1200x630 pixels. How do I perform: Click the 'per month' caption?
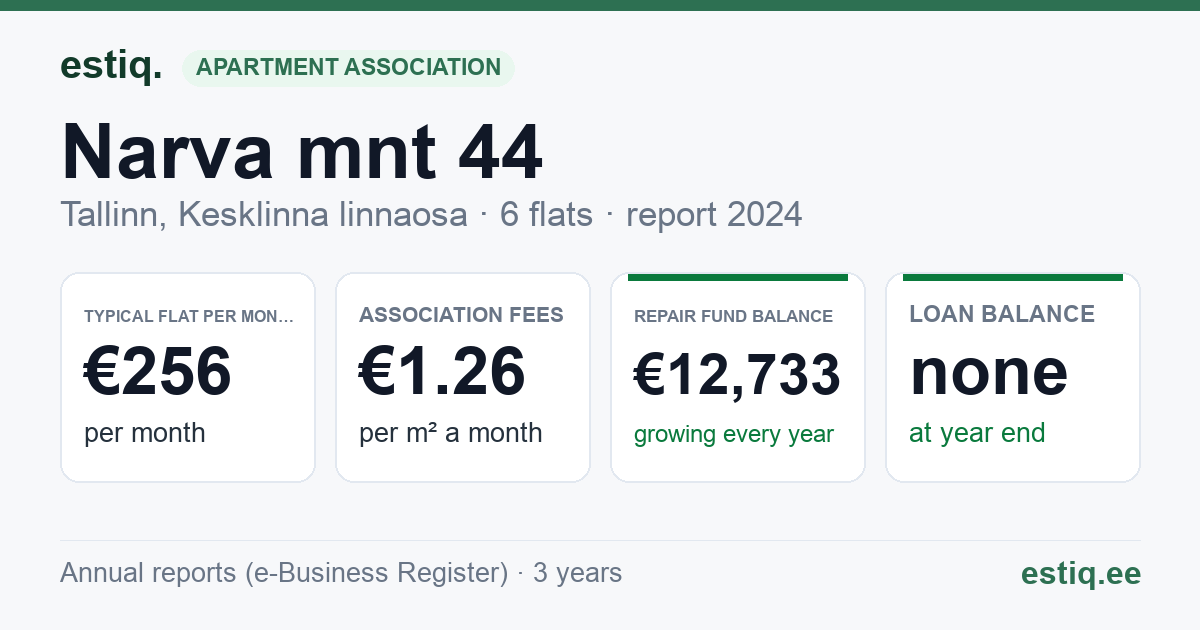coord(145,433)
